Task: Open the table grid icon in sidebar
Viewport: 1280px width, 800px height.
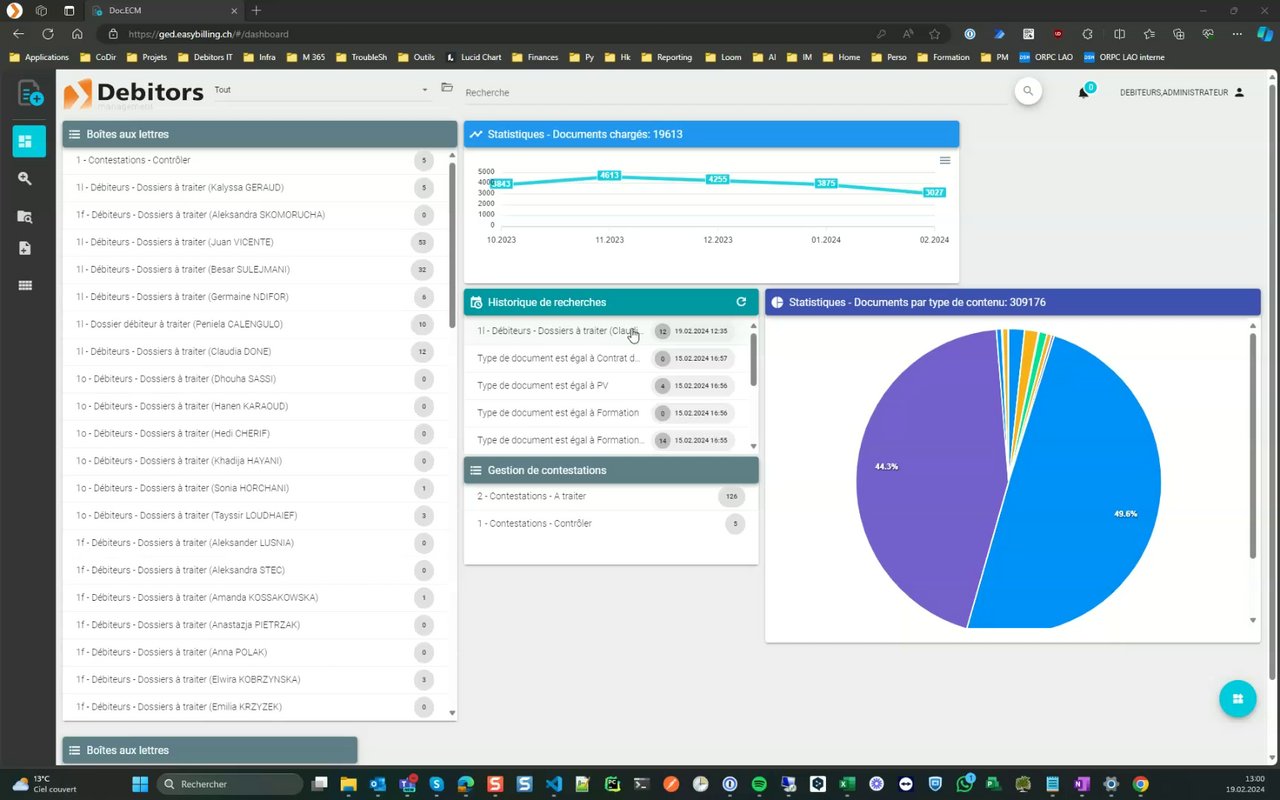Action: 26,285
